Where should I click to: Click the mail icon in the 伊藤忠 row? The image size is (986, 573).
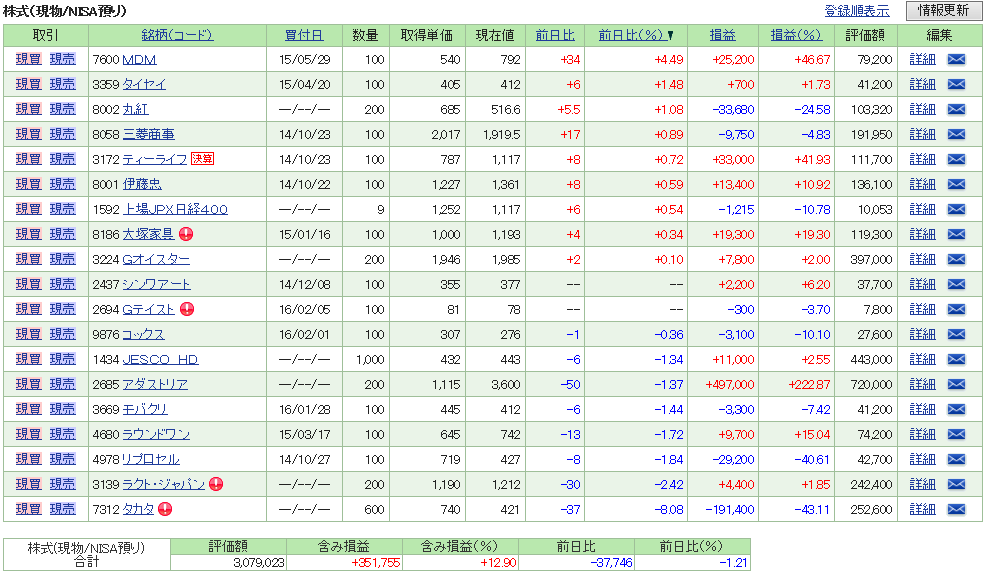click(956, 184)
